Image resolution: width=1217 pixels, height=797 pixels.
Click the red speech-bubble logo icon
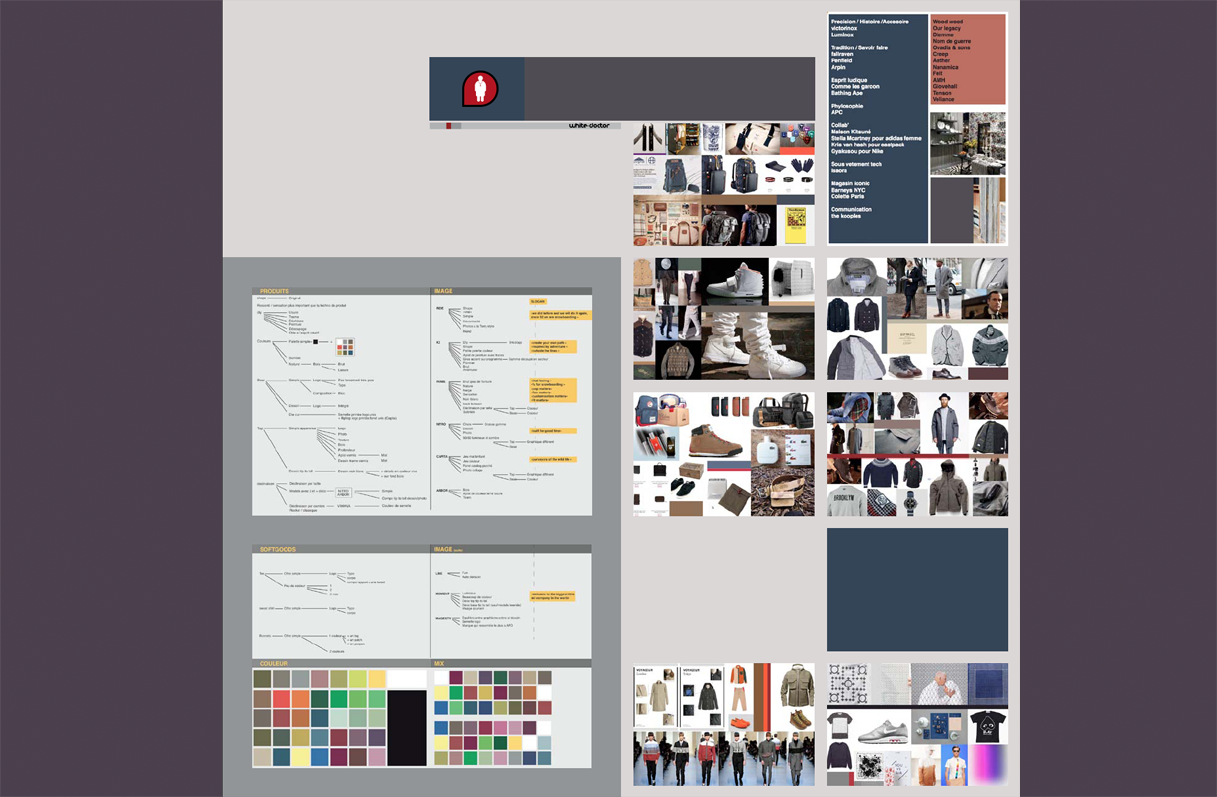(x=478, y=89)
